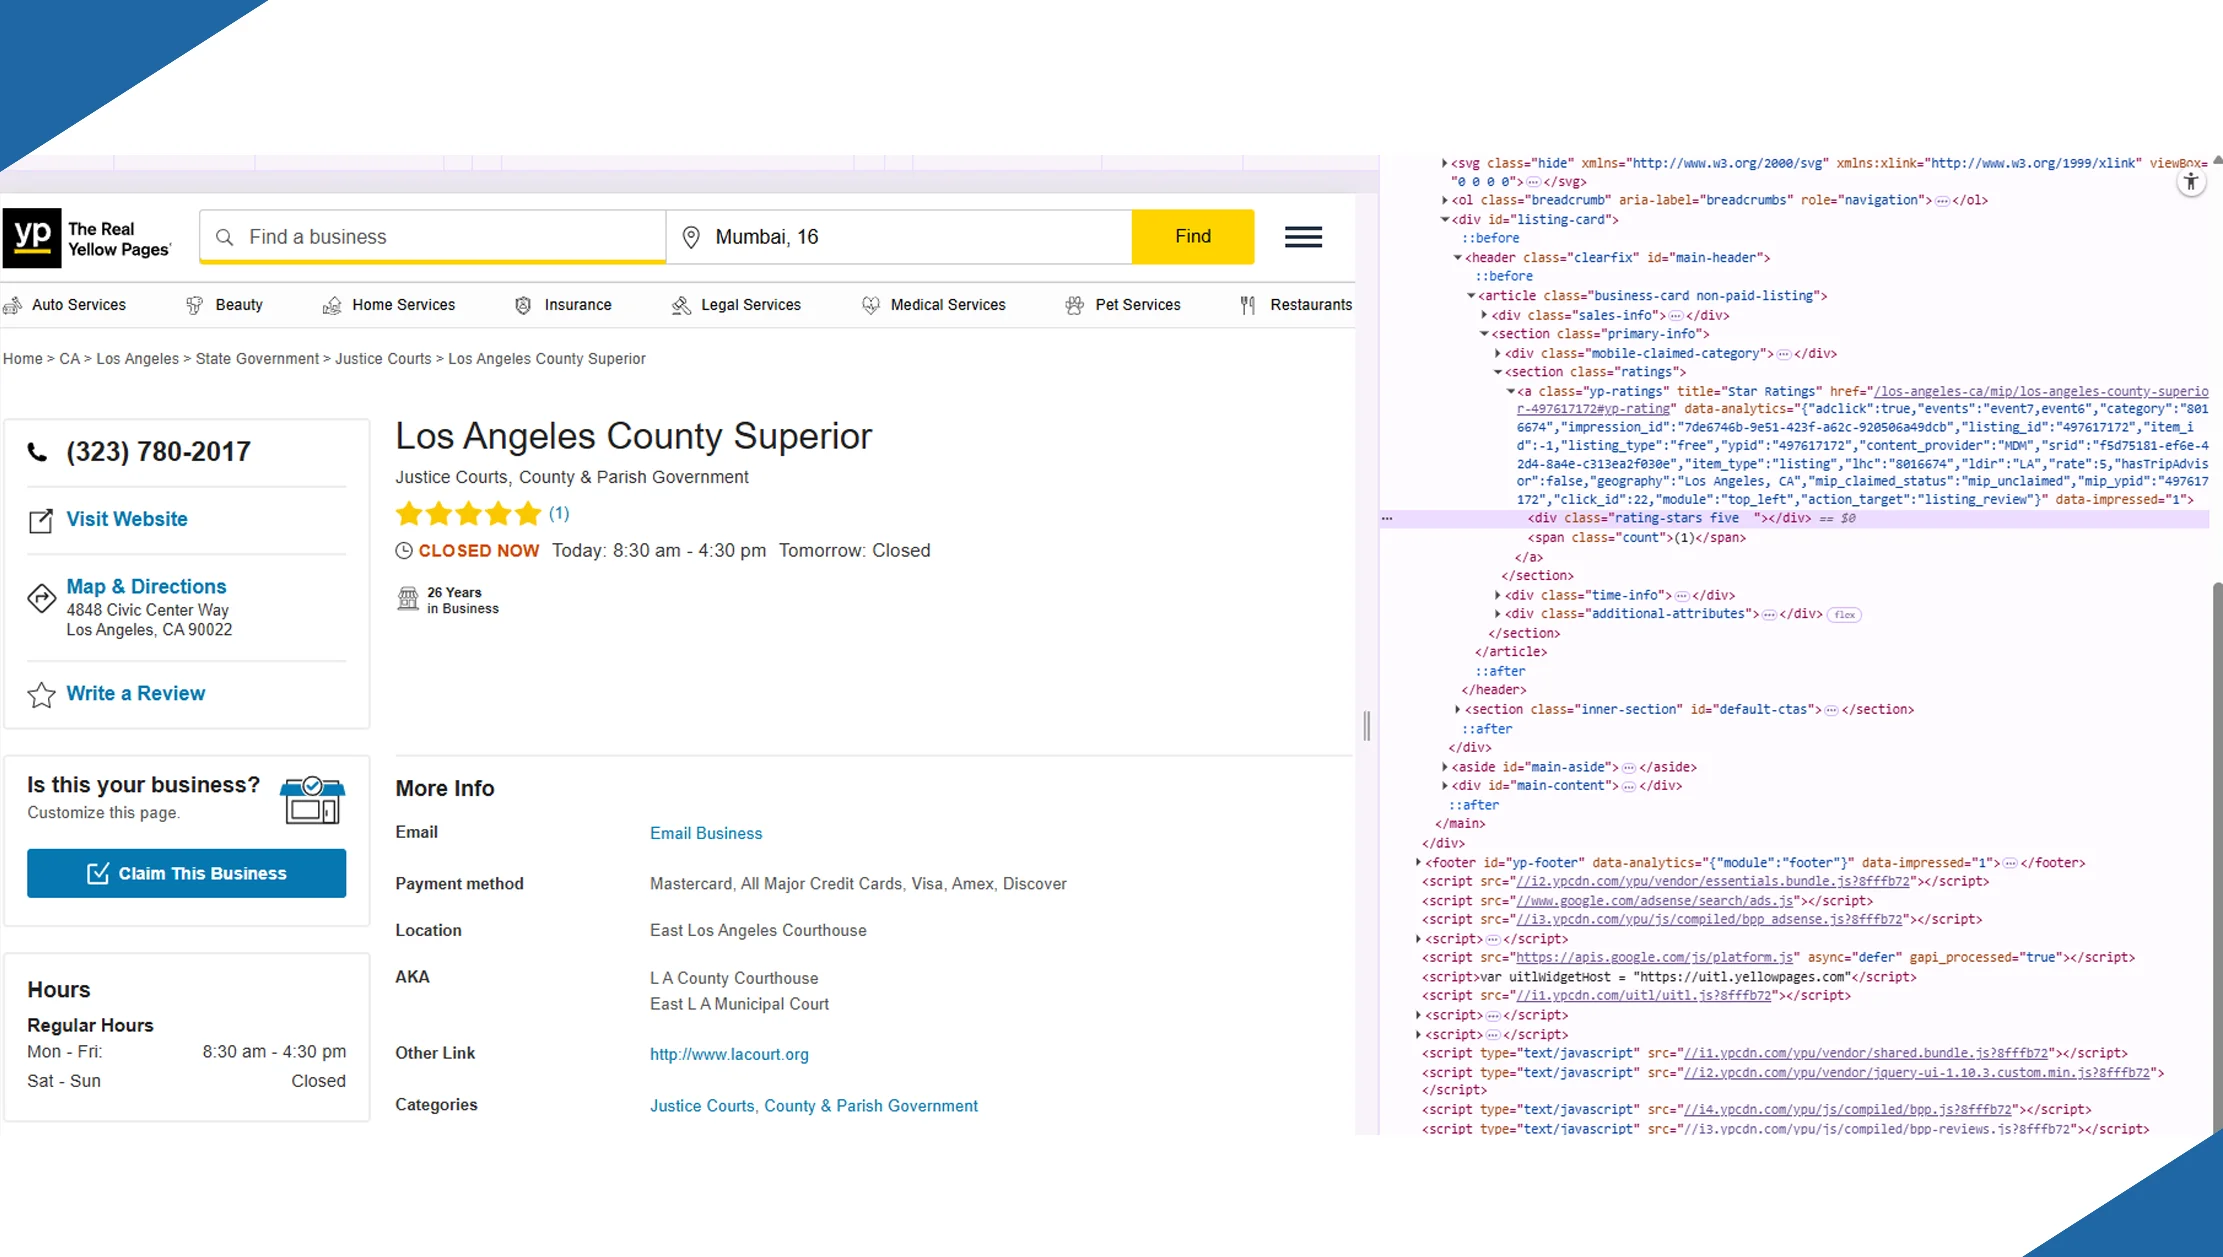
Task: Click the yellow Find button
Action: coord(1193,237)
